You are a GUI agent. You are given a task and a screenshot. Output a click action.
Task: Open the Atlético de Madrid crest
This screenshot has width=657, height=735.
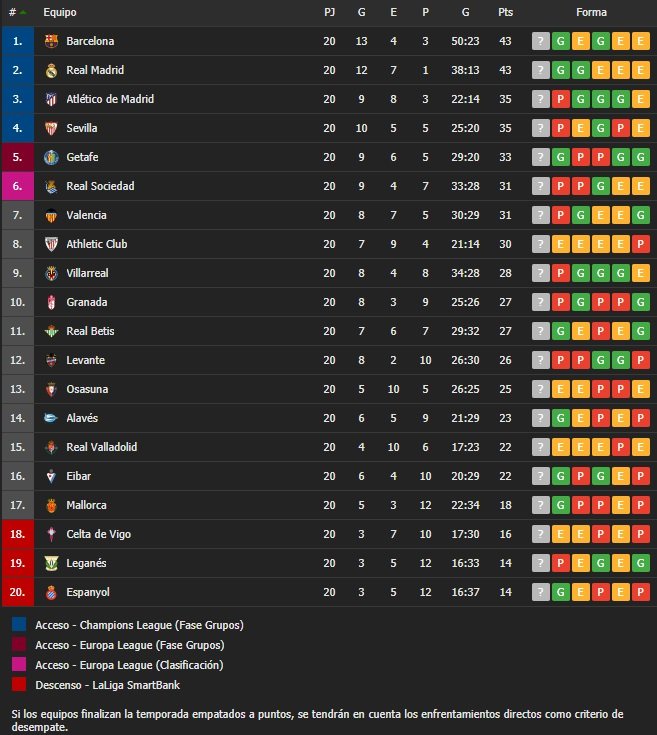(51, 99)
